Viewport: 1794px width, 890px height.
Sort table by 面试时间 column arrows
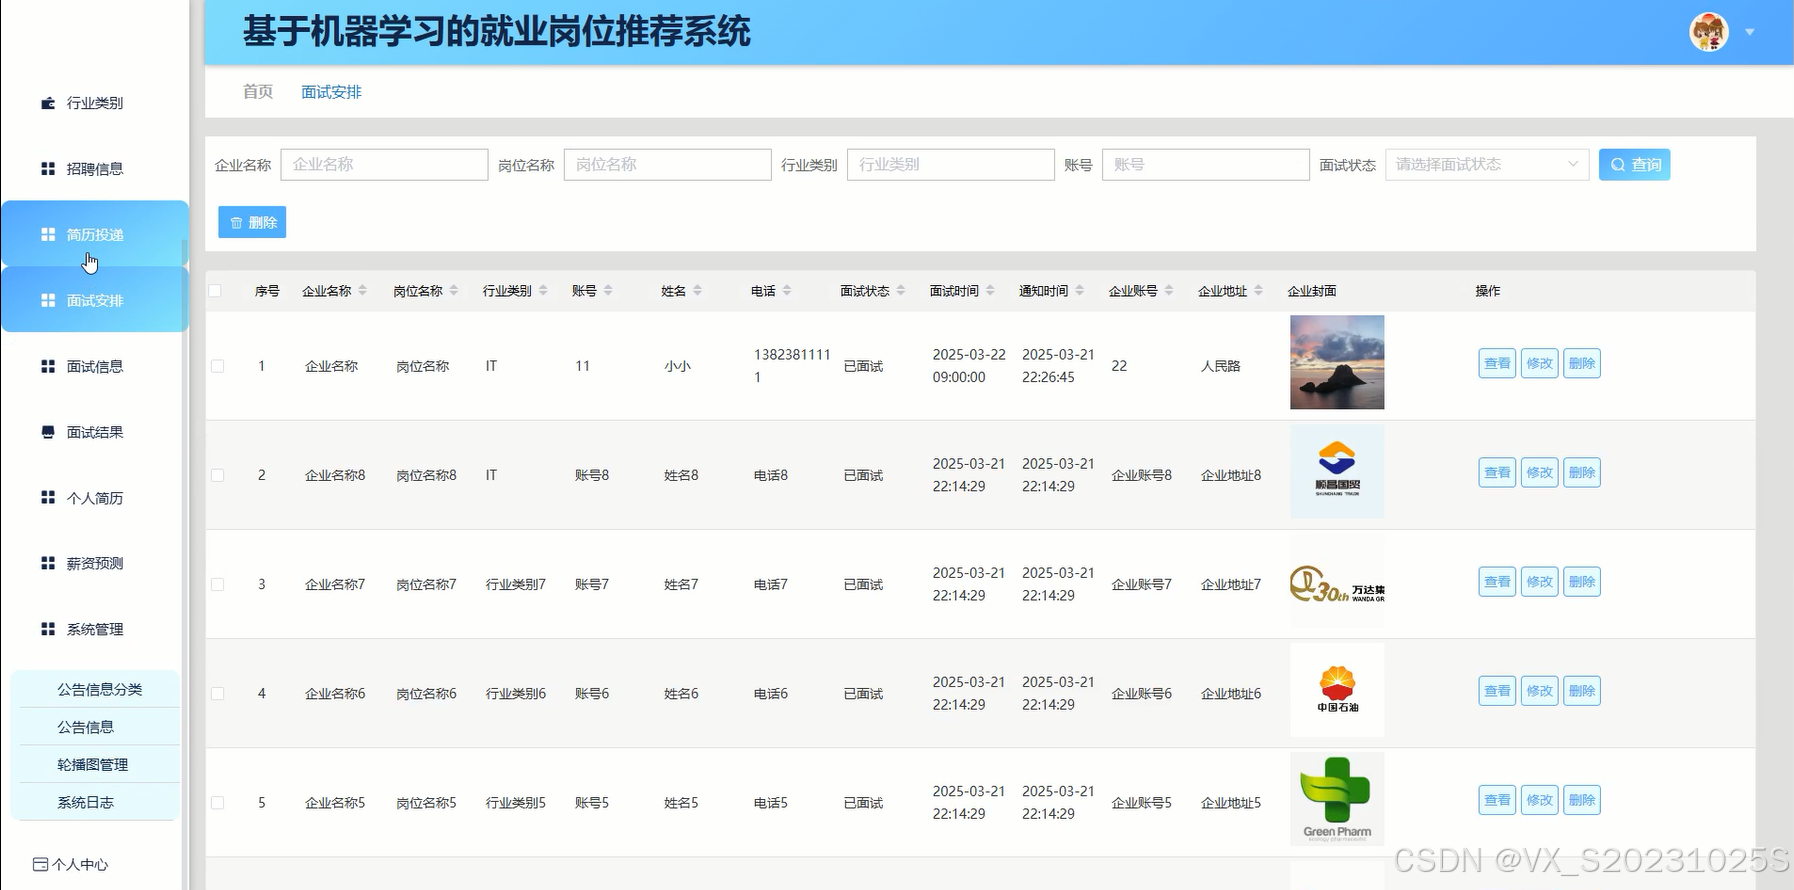click(x=990, y=291)
